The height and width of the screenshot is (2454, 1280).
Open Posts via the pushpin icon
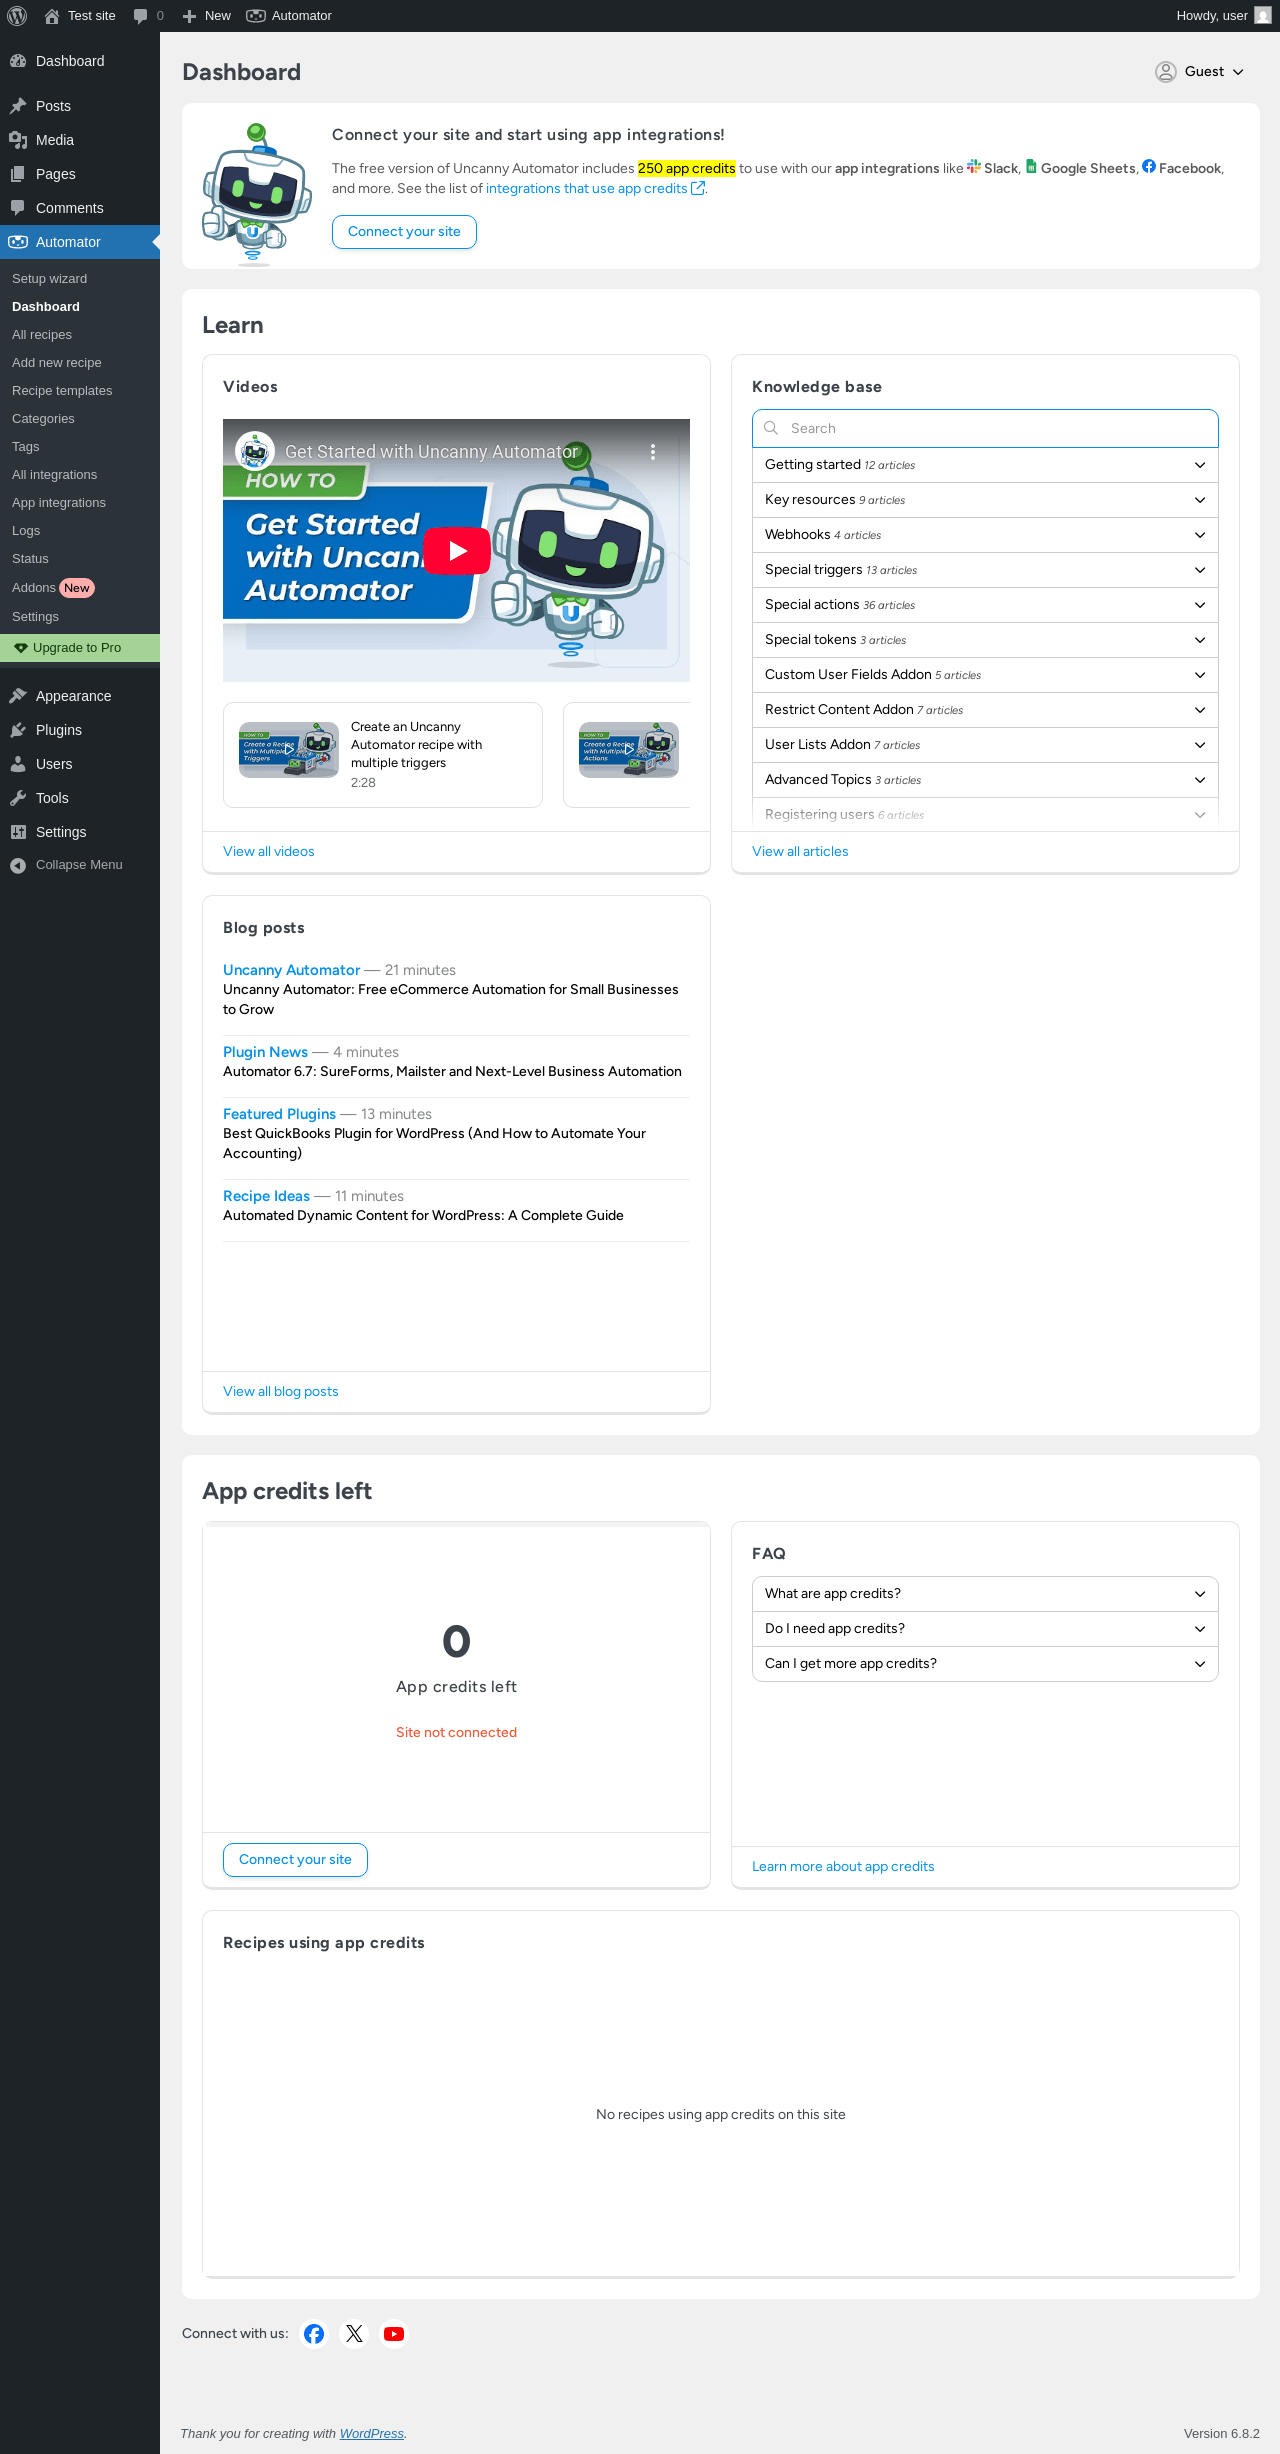click(18, 106)
